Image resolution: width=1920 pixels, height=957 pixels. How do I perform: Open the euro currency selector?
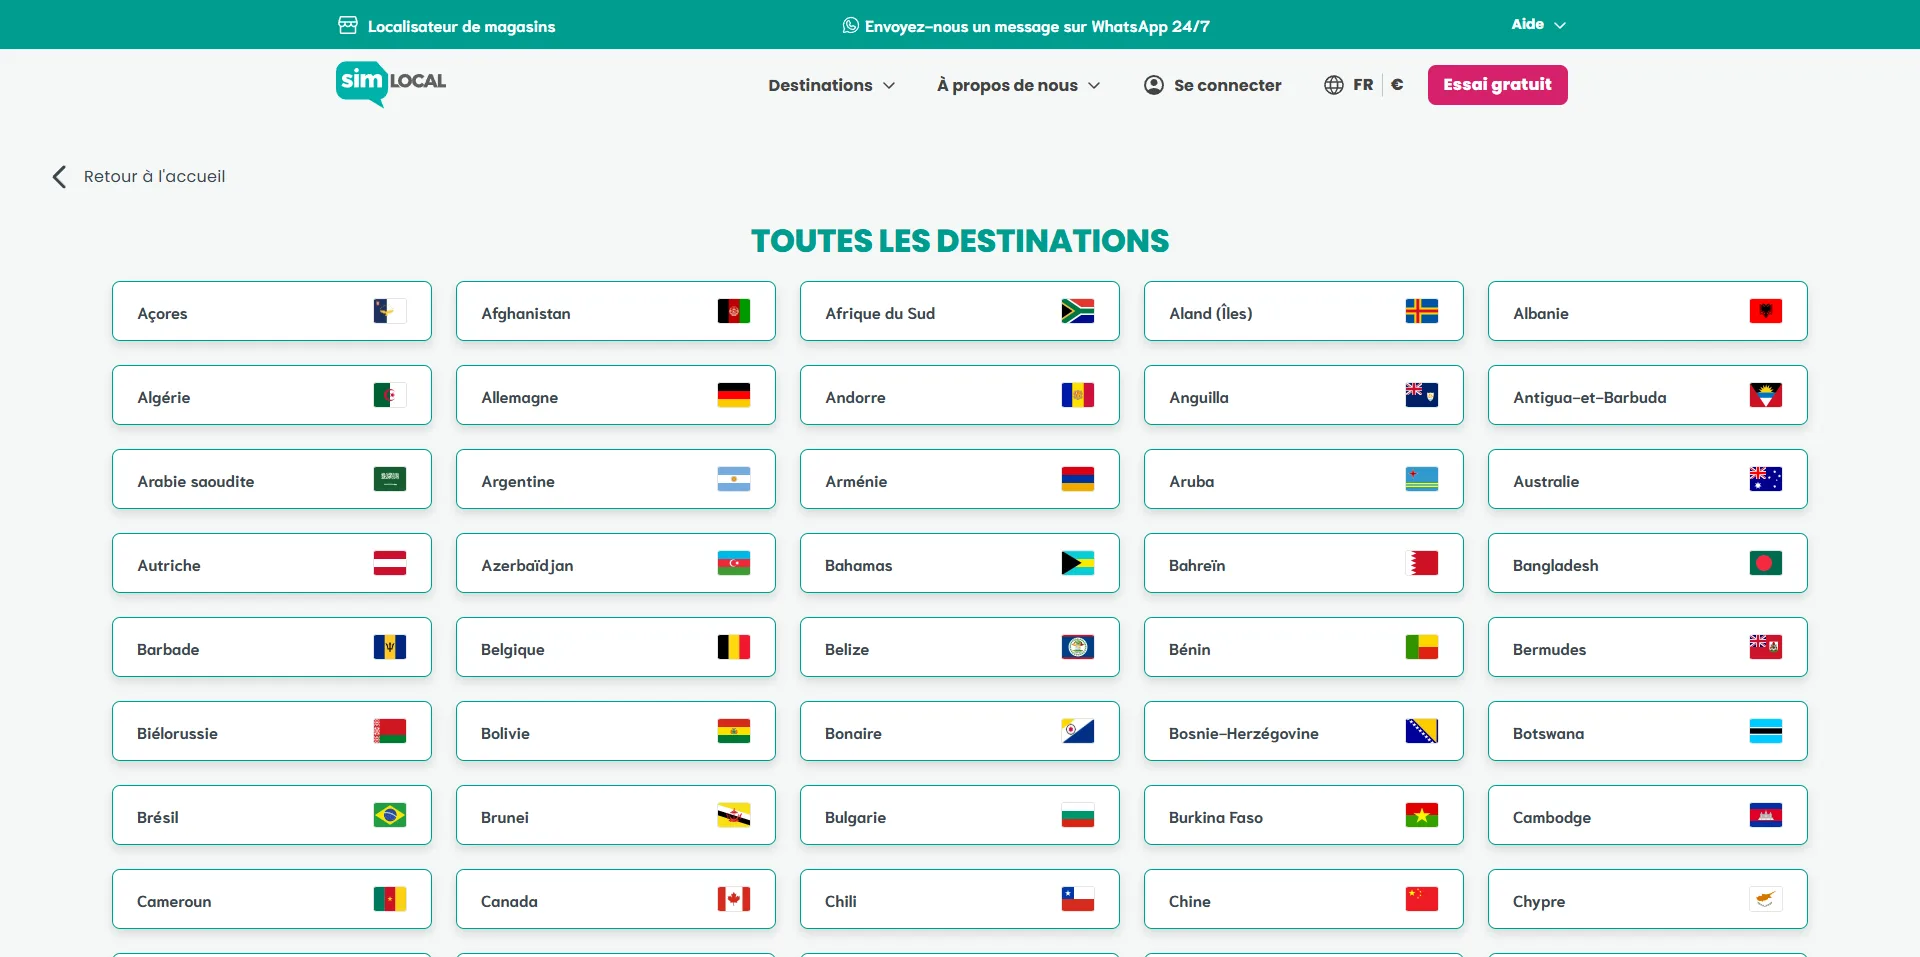(1397, 85)
